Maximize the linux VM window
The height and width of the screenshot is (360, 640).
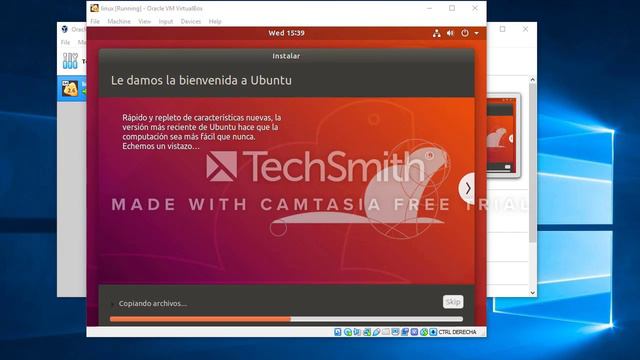point(452,8)
